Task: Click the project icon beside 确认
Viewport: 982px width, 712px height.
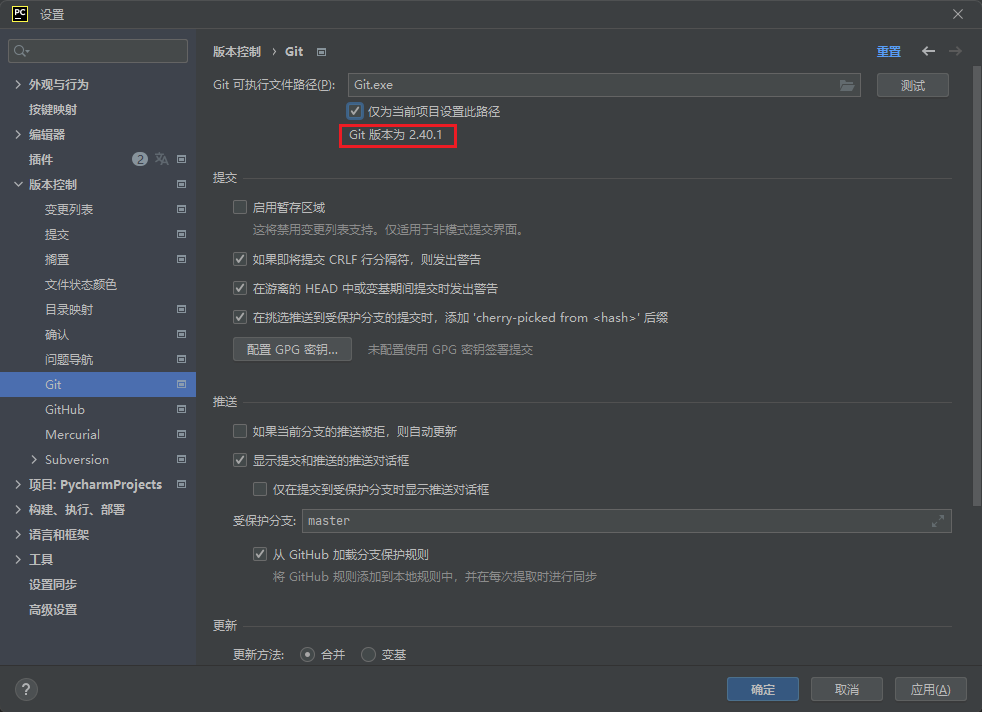Action: (x=182, y=334)
